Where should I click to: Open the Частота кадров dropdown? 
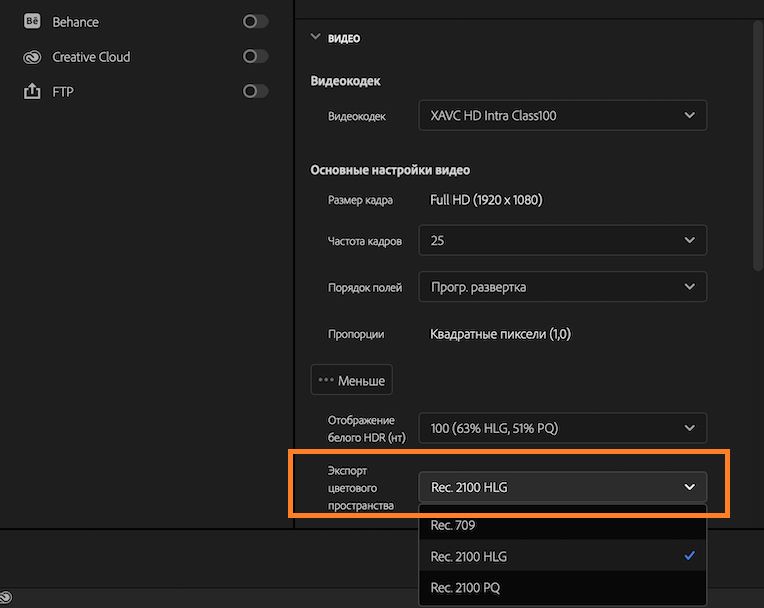click(x=562, y=241)
